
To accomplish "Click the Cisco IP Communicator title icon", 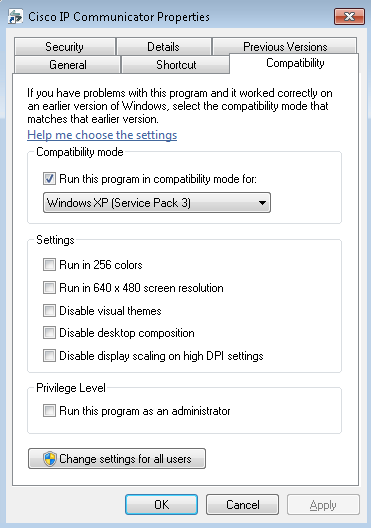I will (15, 16).
